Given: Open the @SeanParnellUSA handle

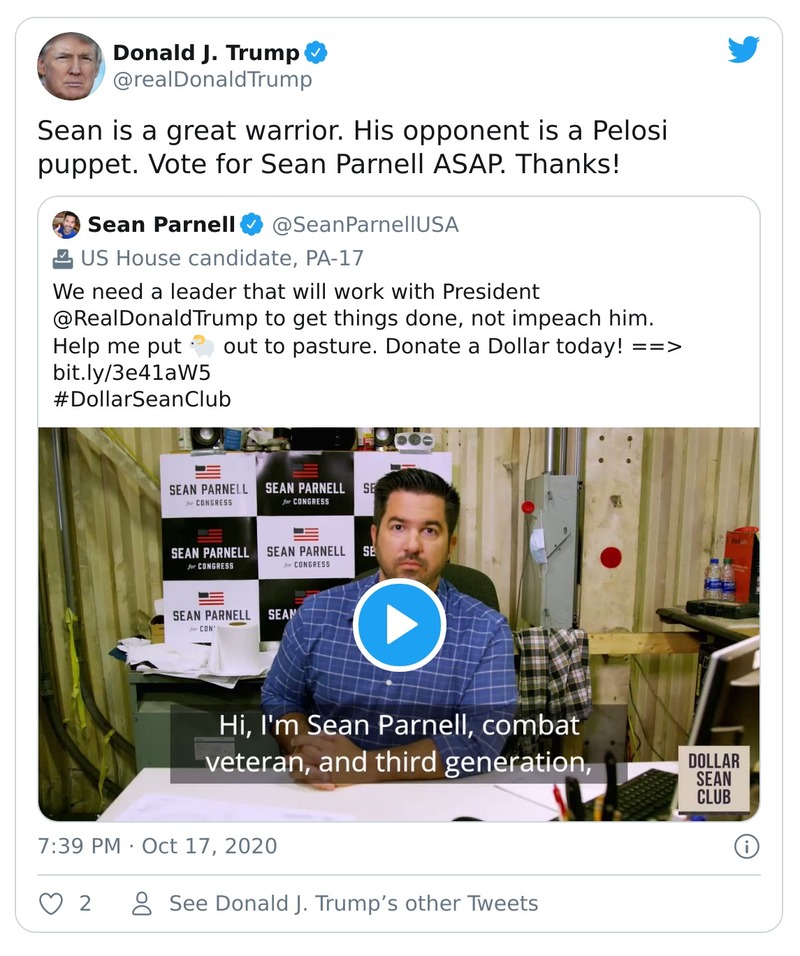Looking at the screenshot, I should click(365, 225).
